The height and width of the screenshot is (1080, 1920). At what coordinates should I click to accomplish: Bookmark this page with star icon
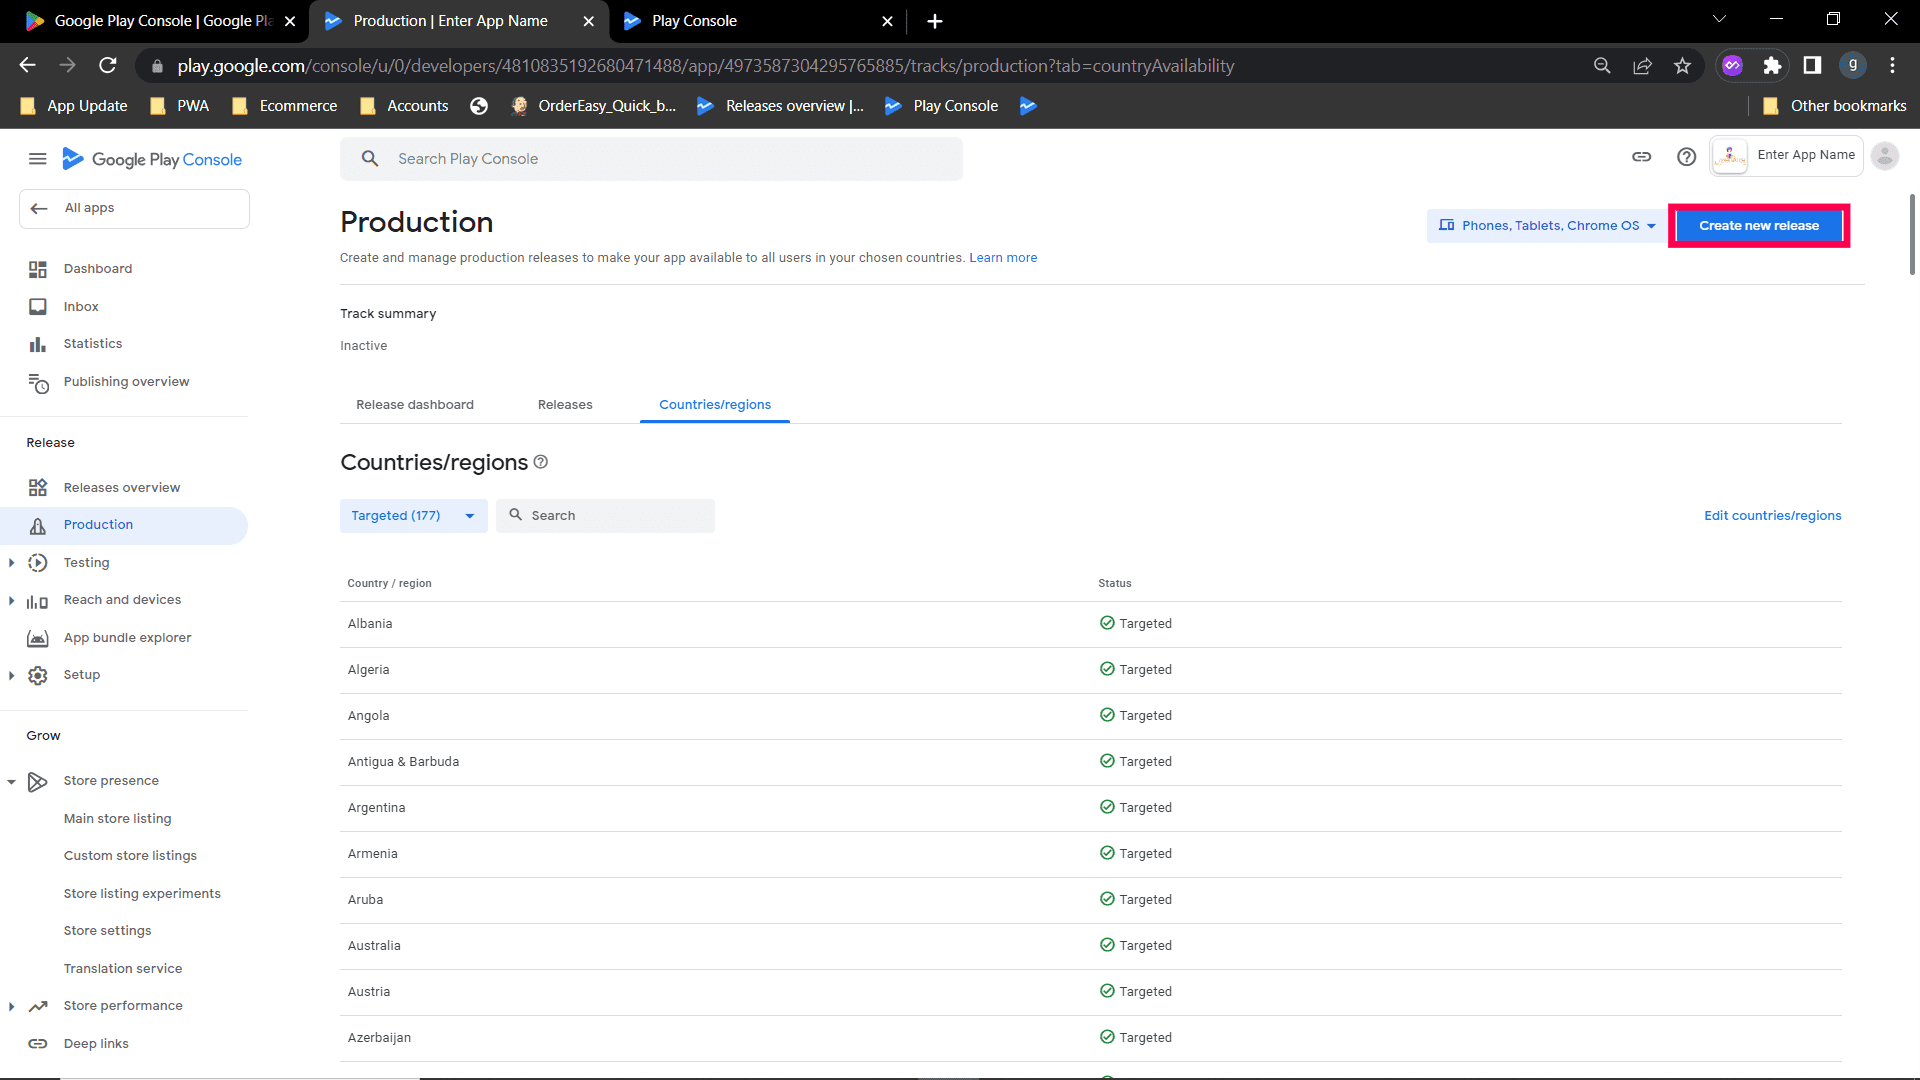(x=1682, y=66)
